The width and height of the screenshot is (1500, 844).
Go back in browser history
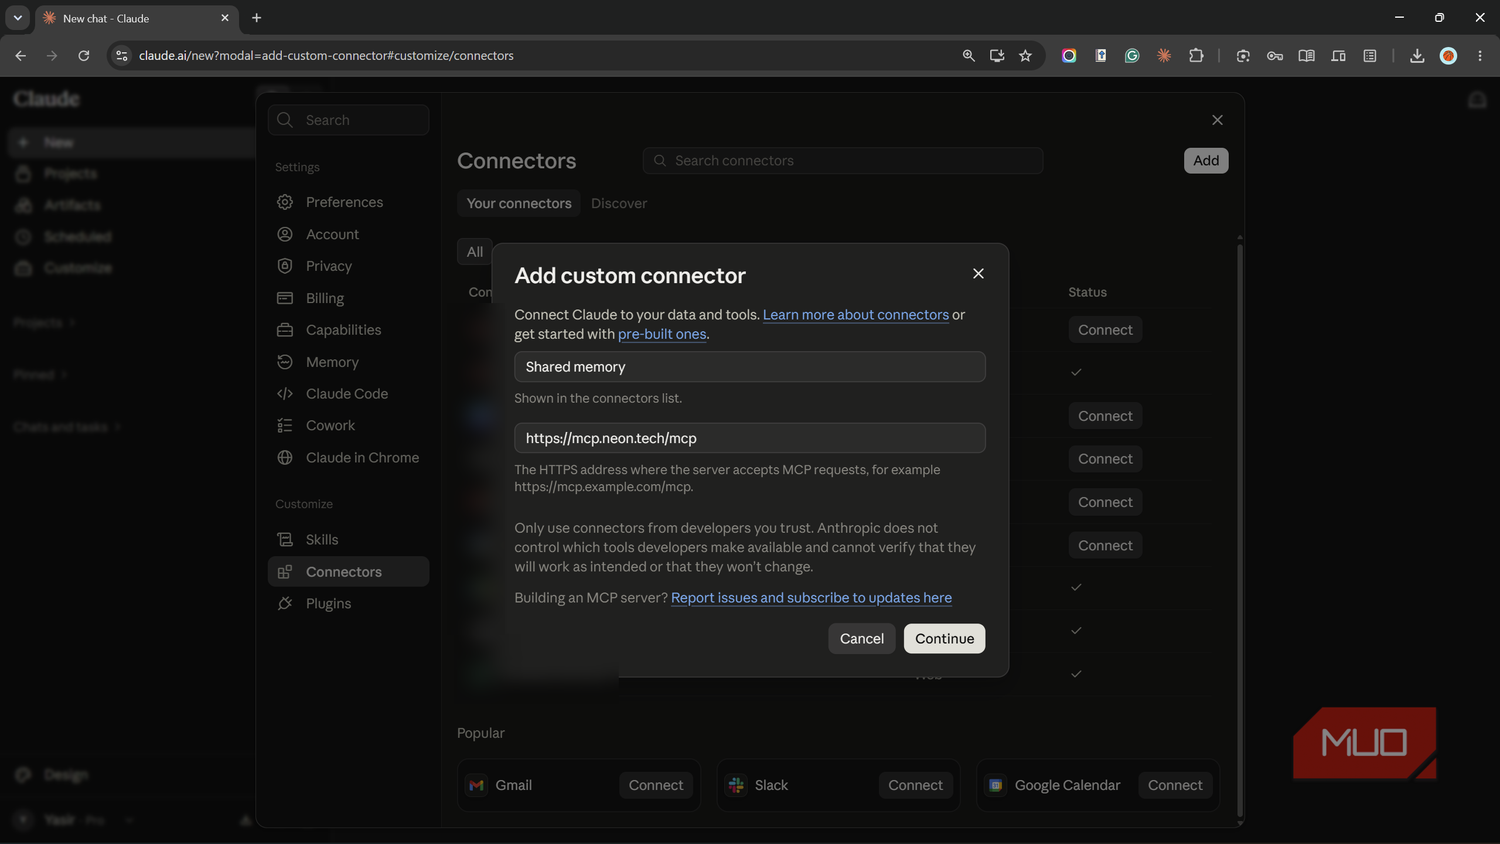20,56
